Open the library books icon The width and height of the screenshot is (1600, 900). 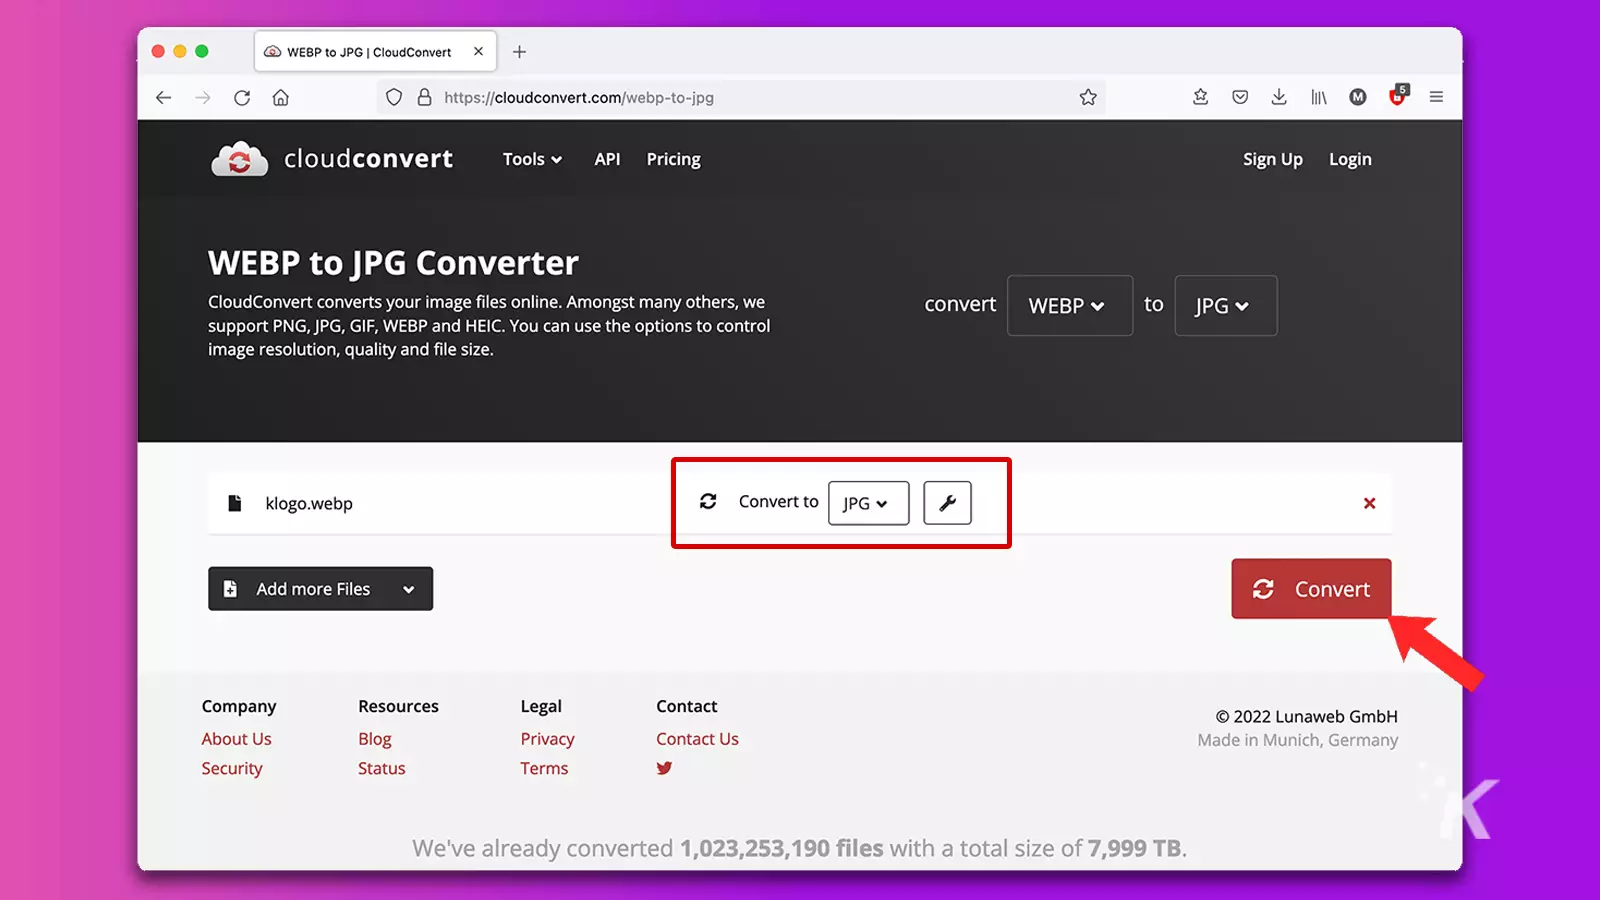[1319, 97]
